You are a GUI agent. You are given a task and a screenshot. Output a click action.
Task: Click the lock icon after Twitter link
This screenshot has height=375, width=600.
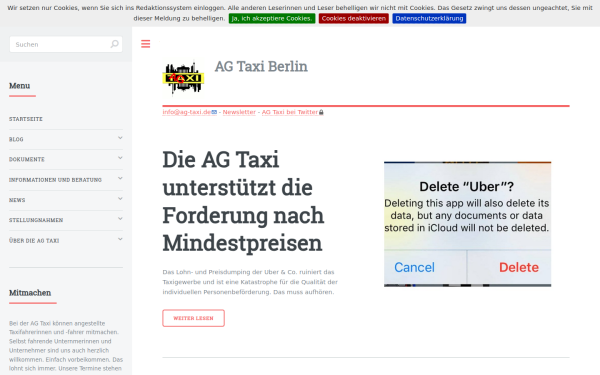pyautogui.click(x=321, y=112)
